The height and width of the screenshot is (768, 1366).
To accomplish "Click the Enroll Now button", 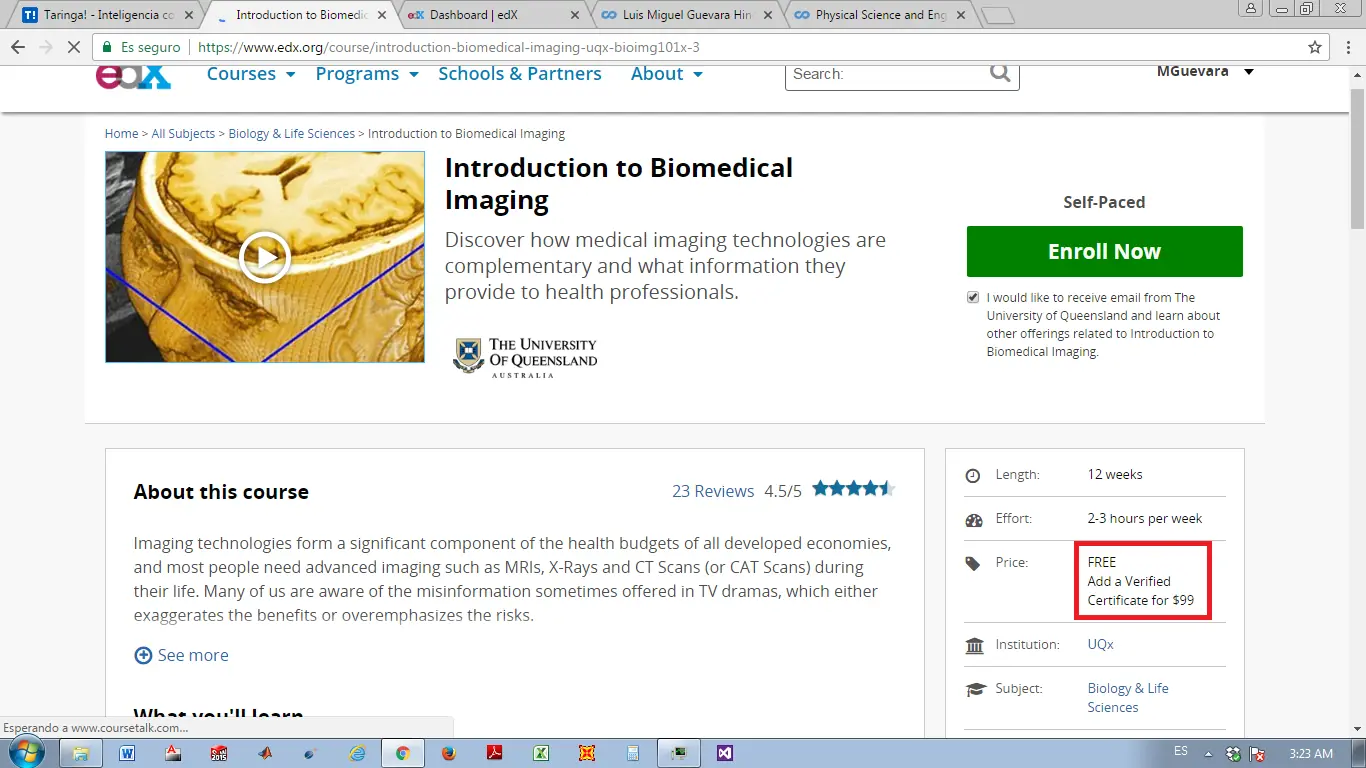I will [1105, 252].
